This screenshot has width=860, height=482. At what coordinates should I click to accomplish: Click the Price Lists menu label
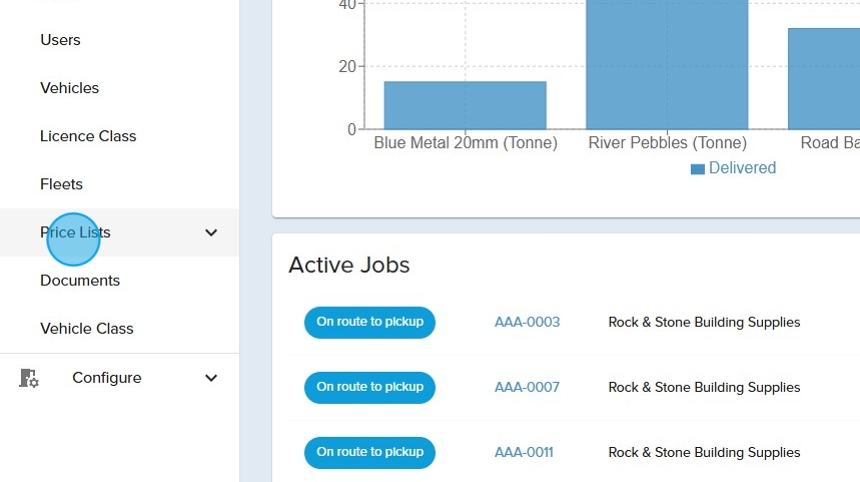click(75, 232)
